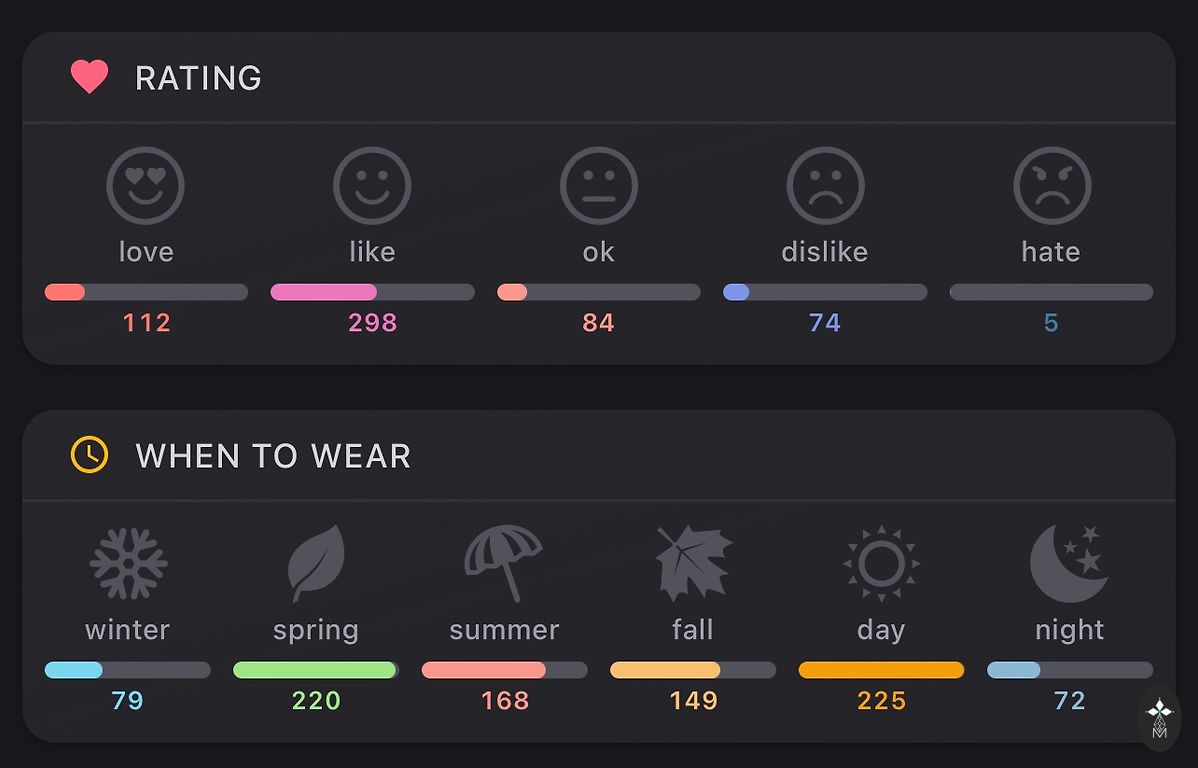Click the RATING section heading

coord(198,78)
